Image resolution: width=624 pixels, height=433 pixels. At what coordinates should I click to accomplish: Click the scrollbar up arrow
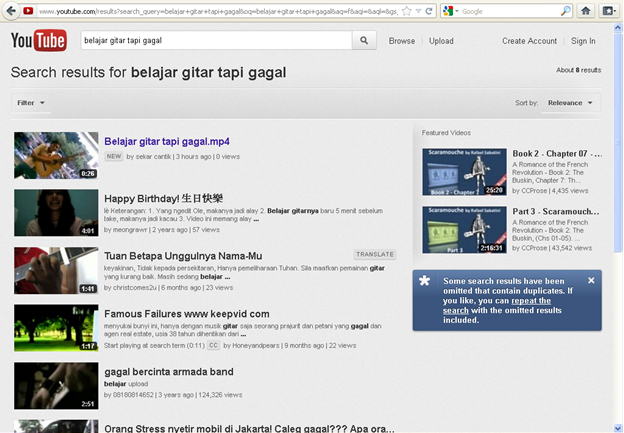(x=618, y=27)
